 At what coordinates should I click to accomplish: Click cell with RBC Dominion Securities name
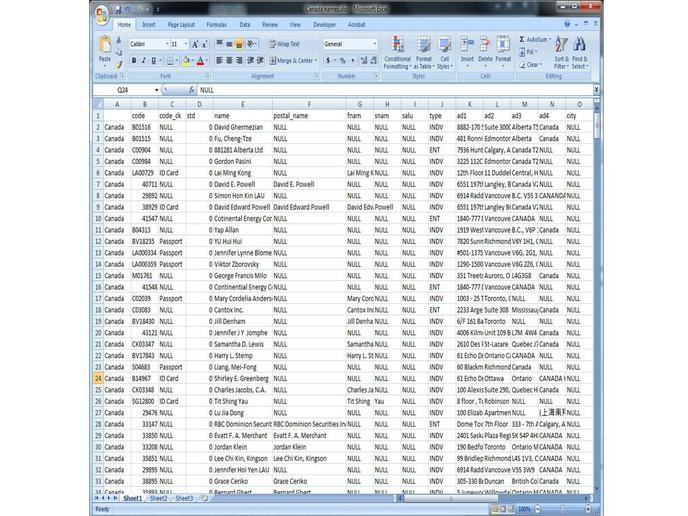[243, 424]
